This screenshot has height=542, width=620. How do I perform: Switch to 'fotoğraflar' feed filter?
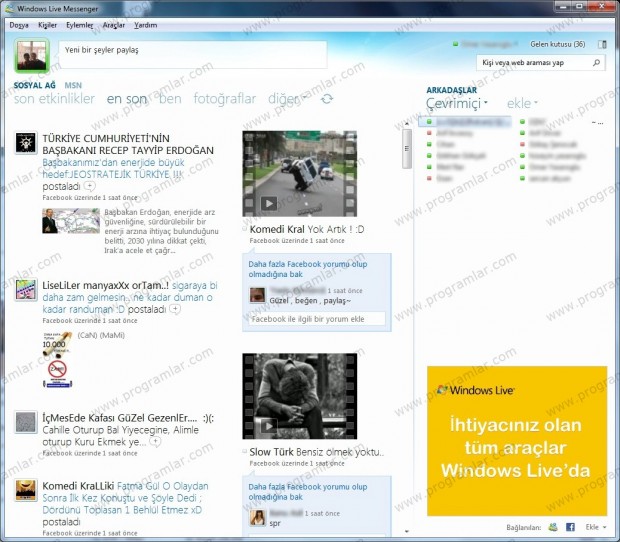pyautogui.click(x=225, y=98)
